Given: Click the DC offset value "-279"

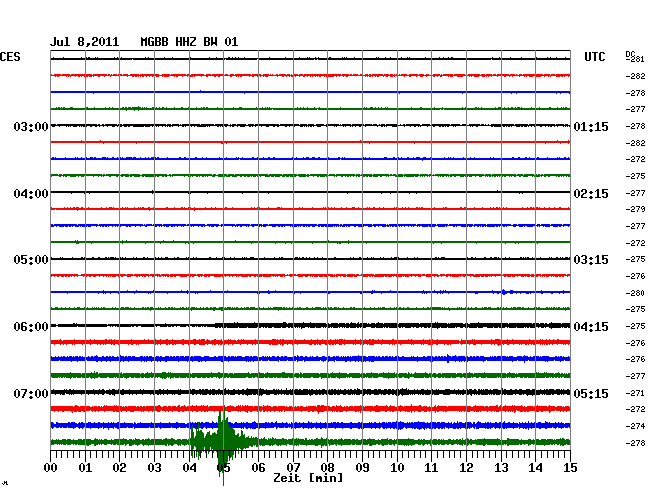Looking at the screenshot, I should pyautogui.click(x=635, y=209).
